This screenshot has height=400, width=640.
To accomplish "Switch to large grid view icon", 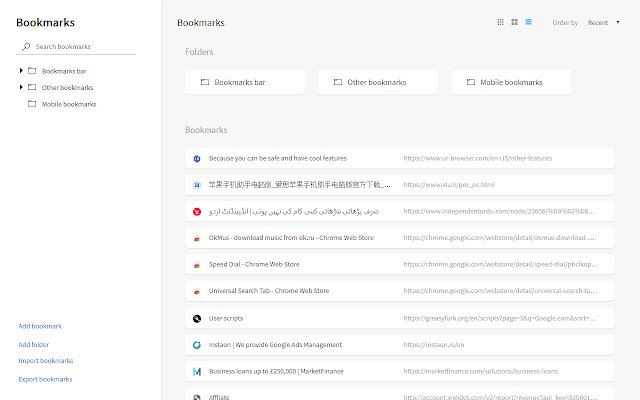I will (x=514, y=22).
